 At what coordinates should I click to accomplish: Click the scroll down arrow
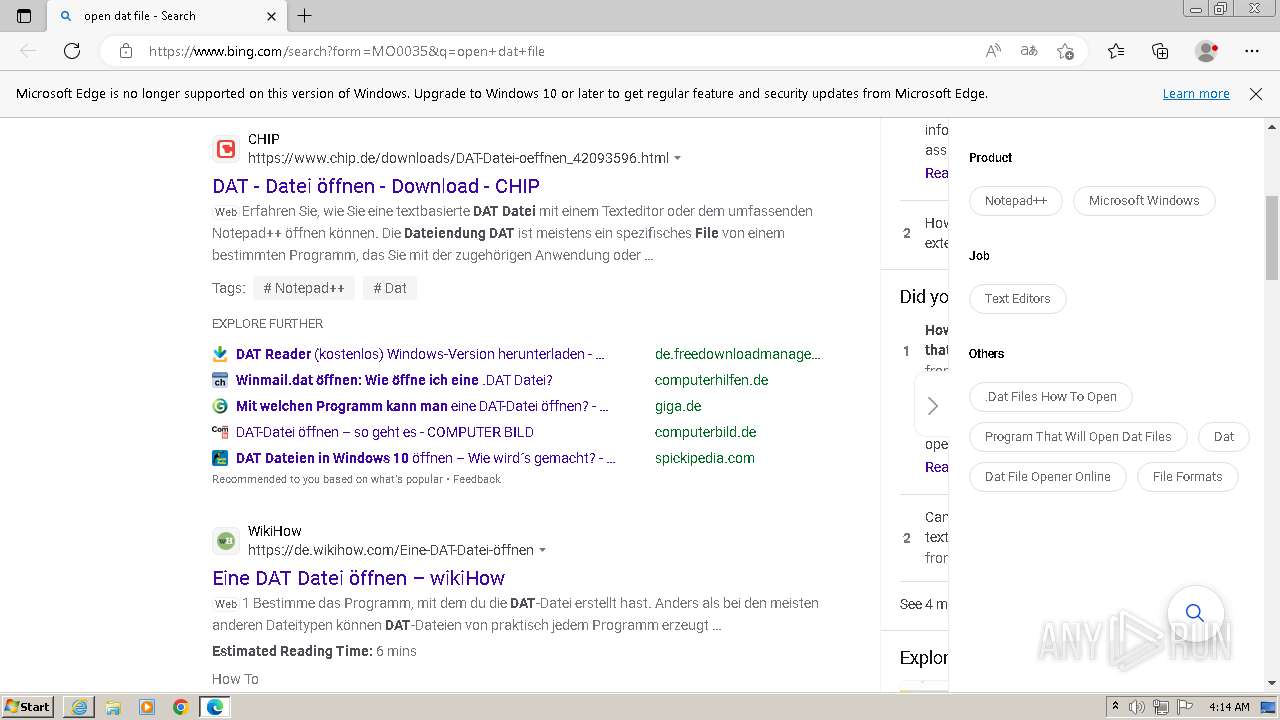pos(1272,683)
